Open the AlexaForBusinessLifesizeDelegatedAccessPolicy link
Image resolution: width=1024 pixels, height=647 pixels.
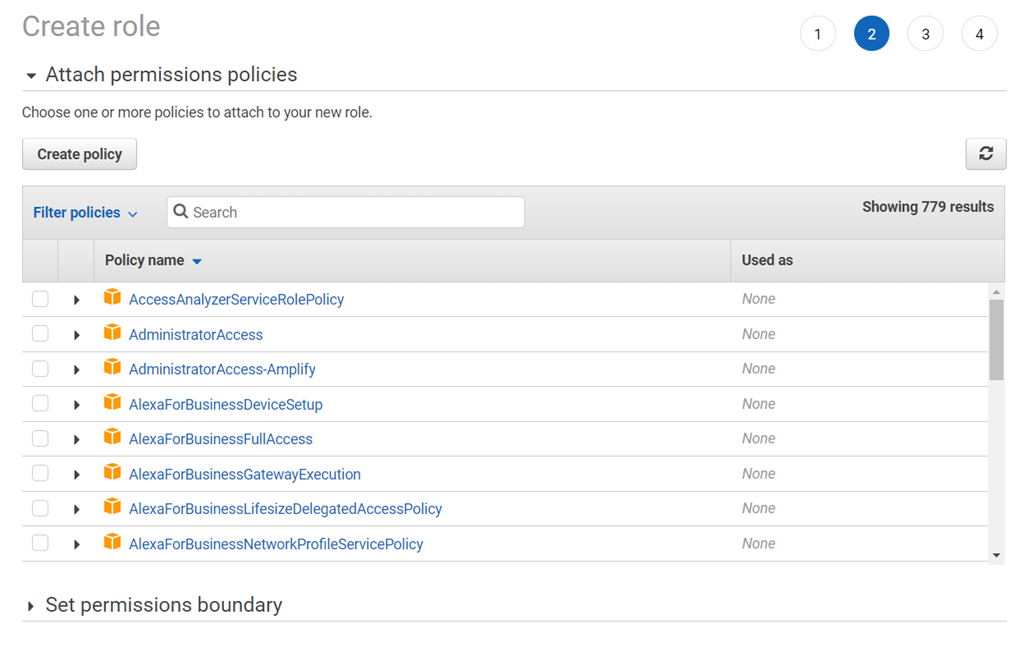click(x=285, y=509)
